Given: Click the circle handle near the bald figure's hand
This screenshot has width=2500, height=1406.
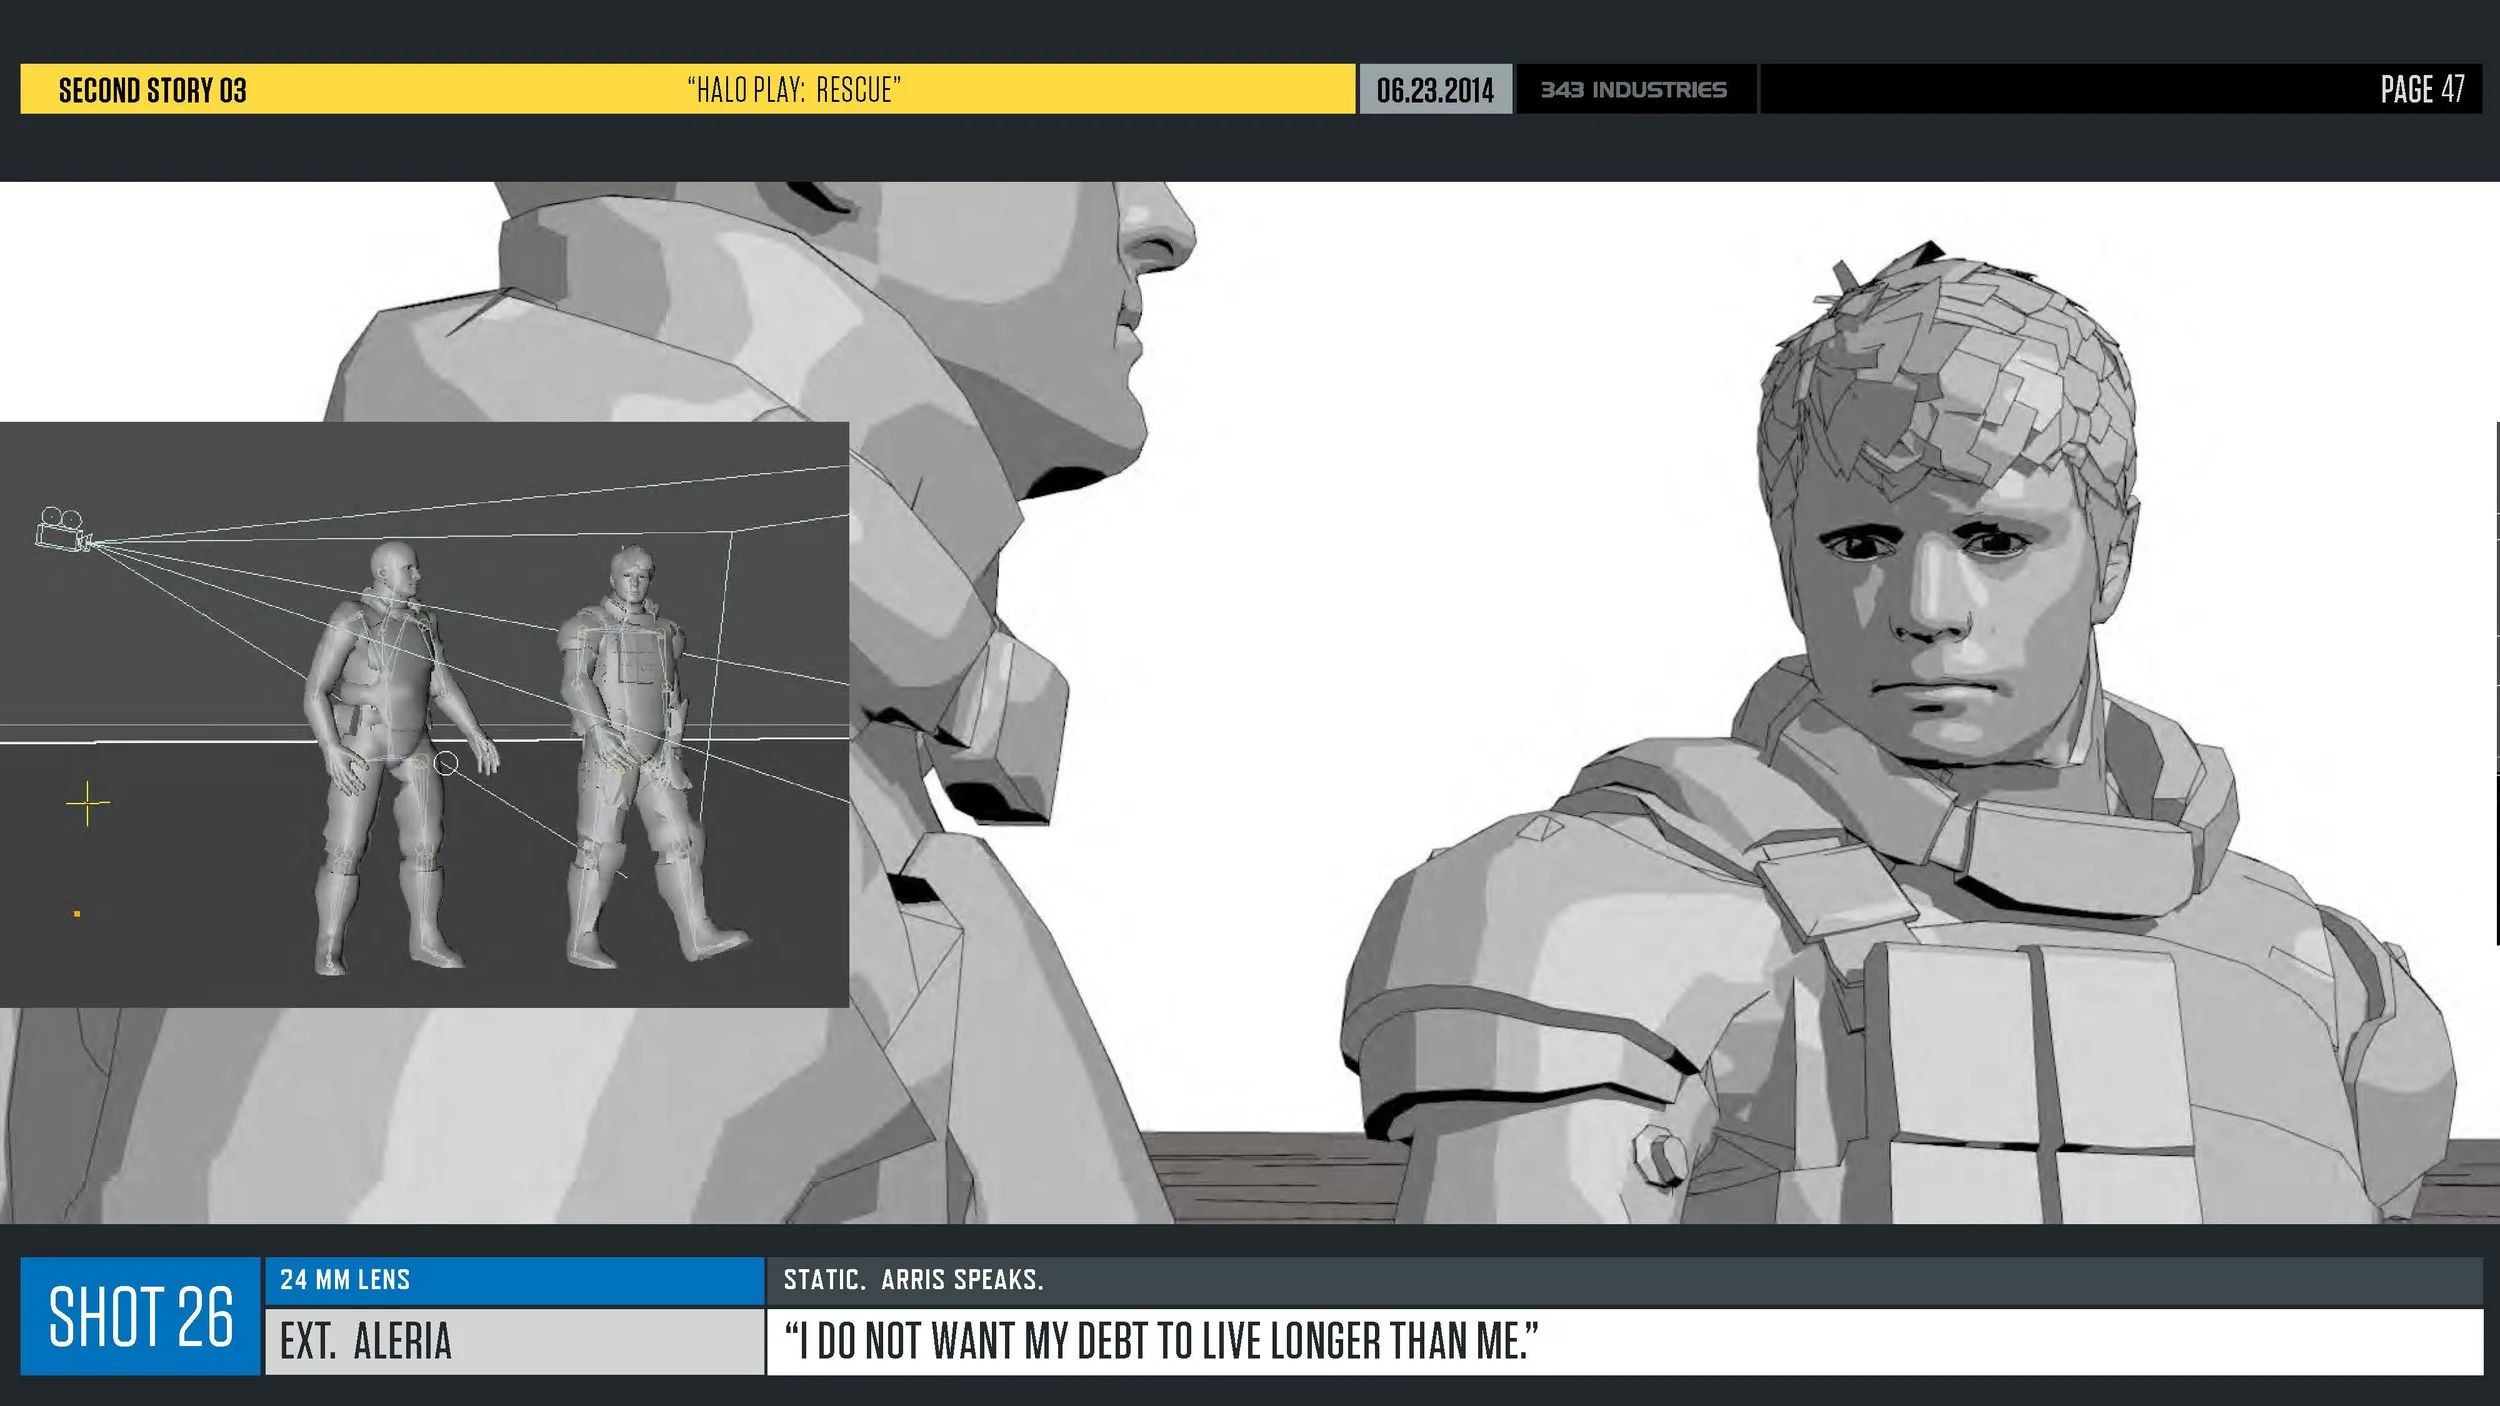Looking at the screenshot, I should click(x=446, y=764).
